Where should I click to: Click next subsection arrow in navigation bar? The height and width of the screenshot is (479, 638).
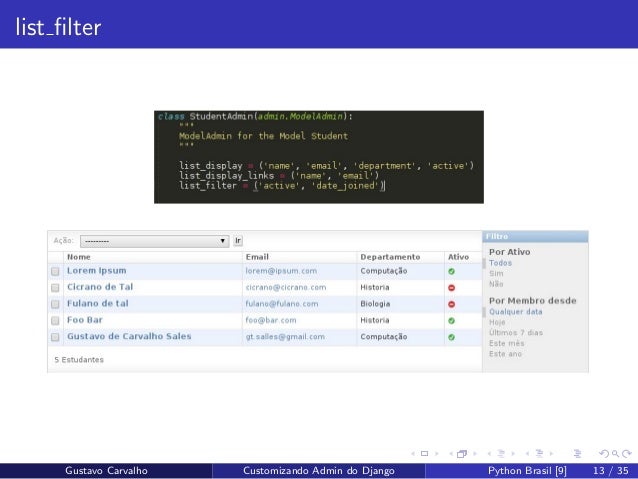coord(513,453)
